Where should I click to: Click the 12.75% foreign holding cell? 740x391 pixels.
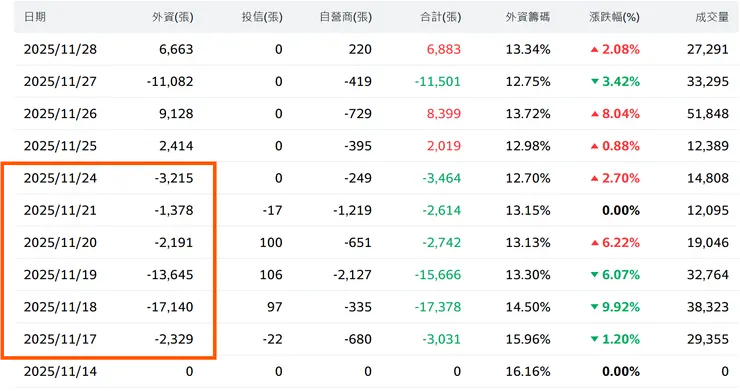pos(528,81)
